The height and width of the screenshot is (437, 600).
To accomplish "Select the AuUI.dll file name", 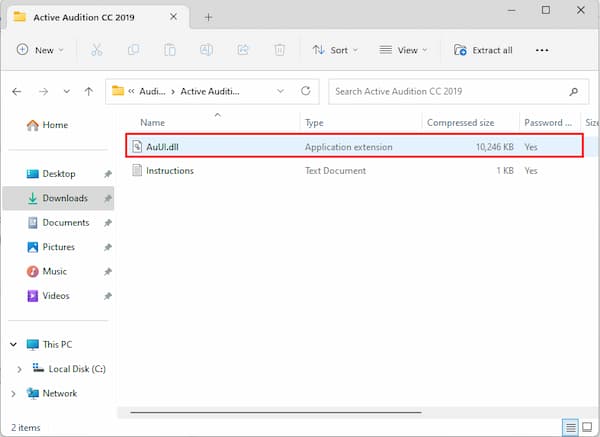I will click(x=162, y=147).
